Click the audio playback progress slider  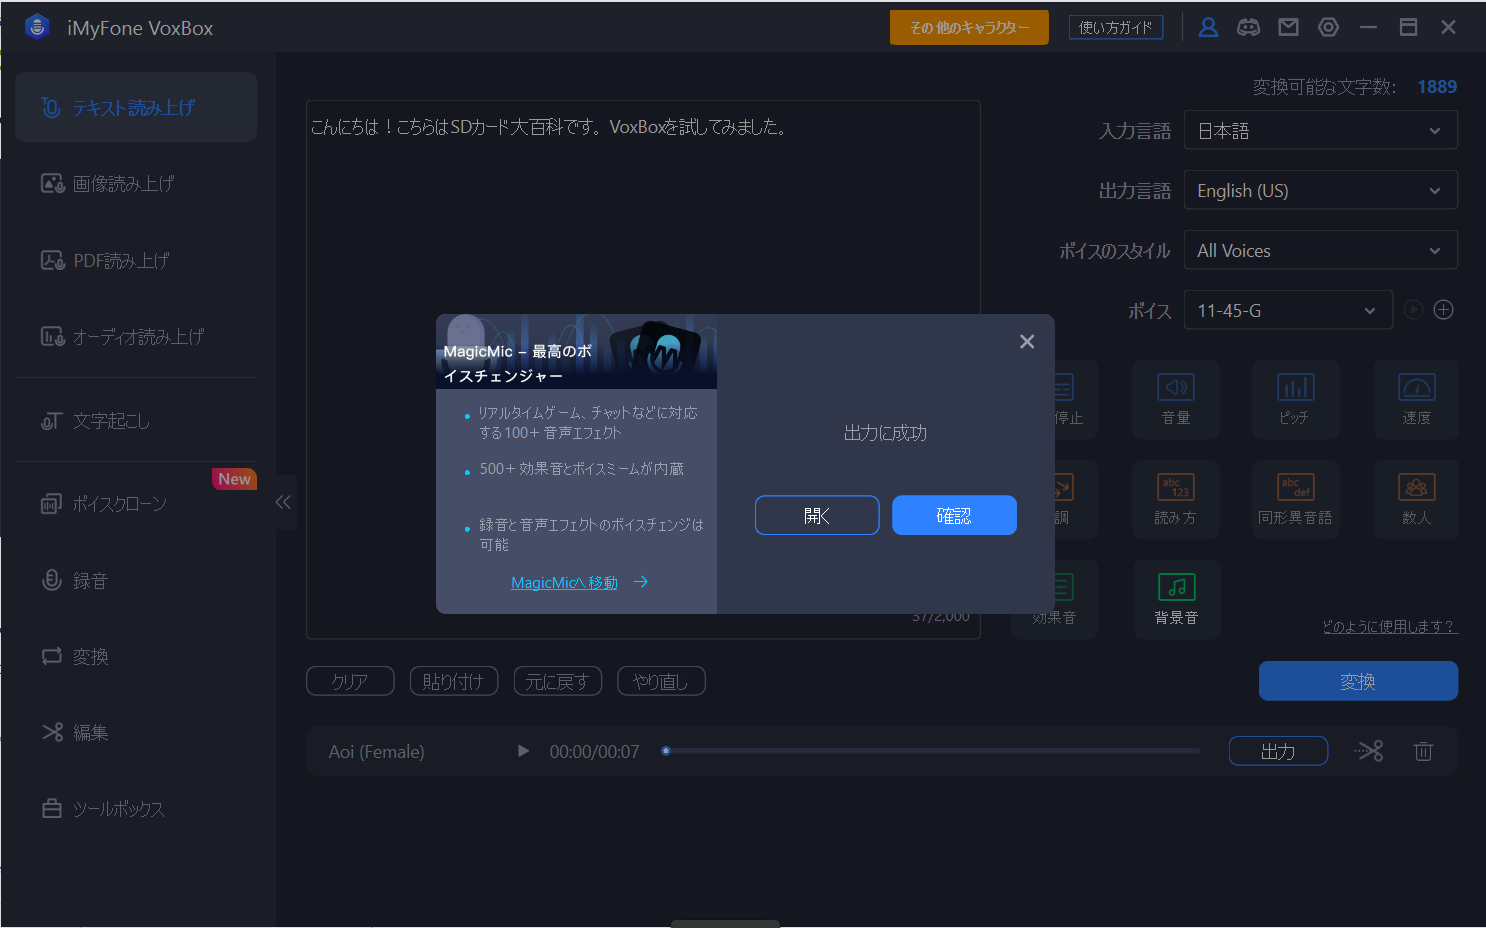(930, 751)
